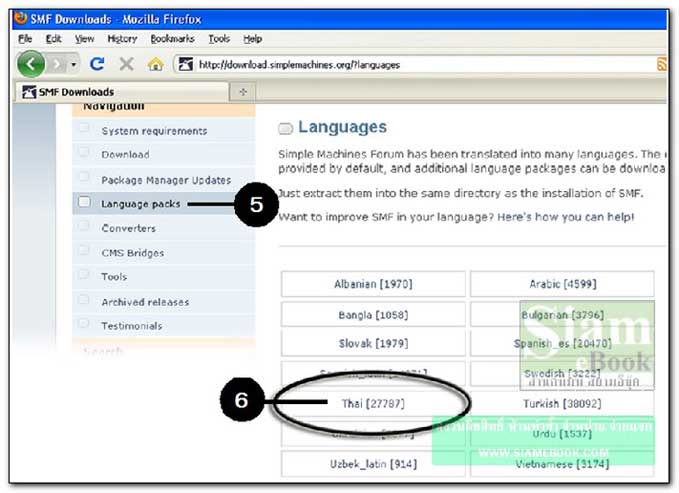Click the Stop loading X icon

point(126,65)
